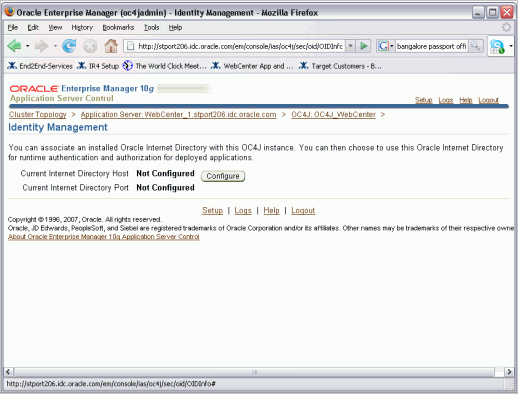This screenshot has height=394, width=518.
Task: Open the File menu
Action: pos(13,27)
